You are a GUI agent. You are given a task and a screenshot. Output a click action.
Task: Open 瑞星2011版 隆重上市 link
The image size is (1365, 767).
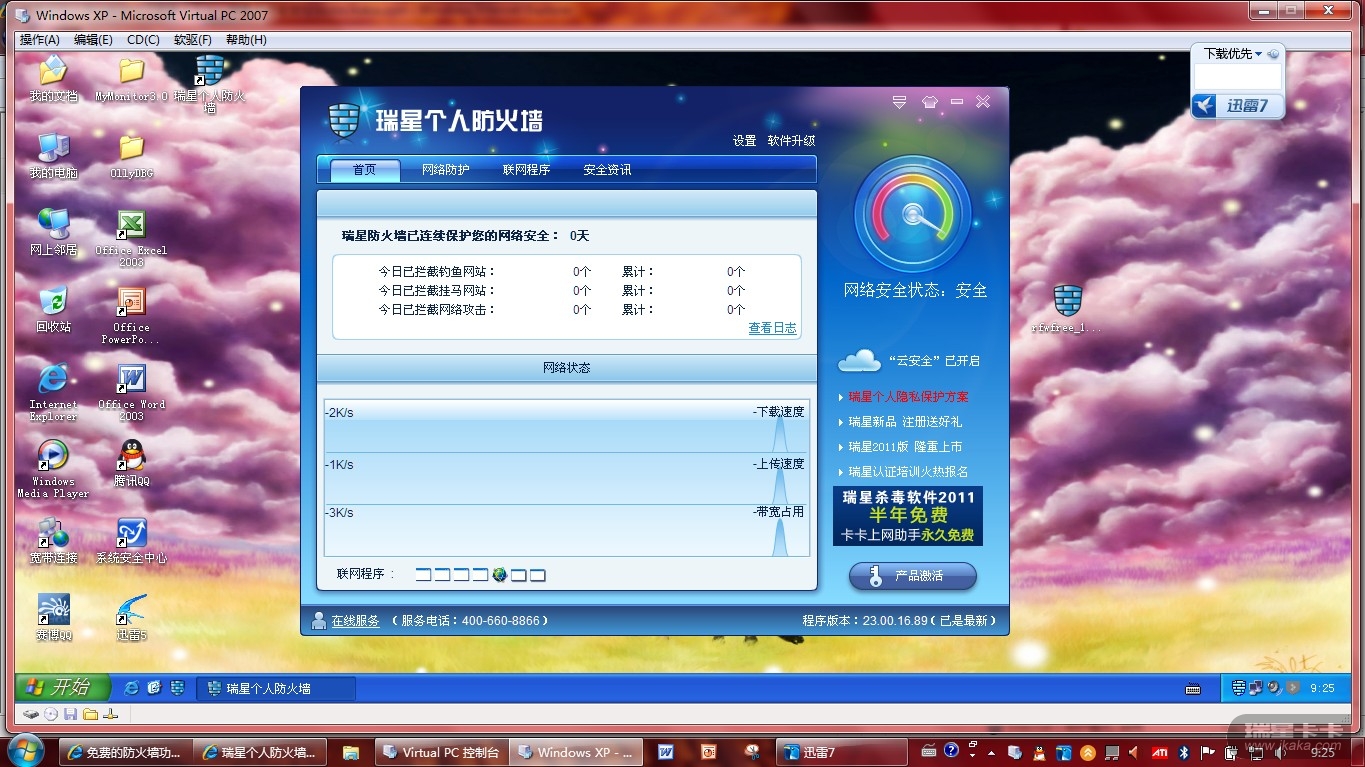[905, 447]
